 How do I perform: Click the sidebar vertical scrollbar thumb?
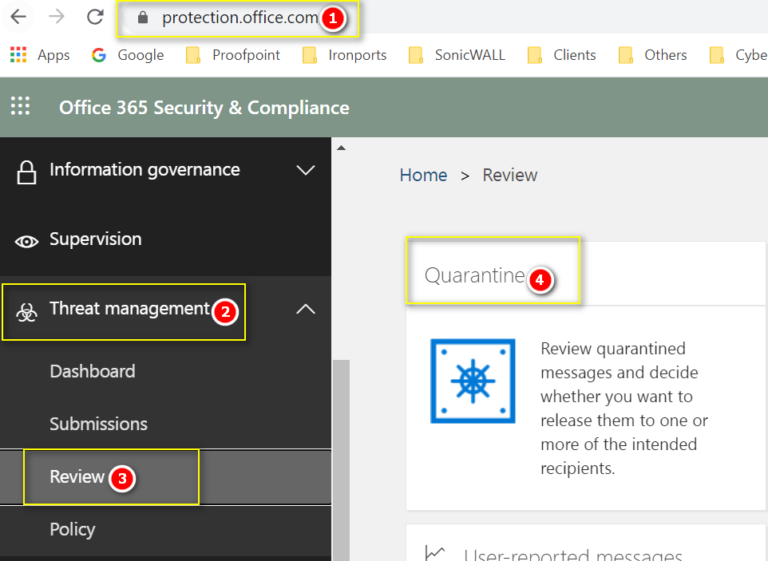[341, 460]
